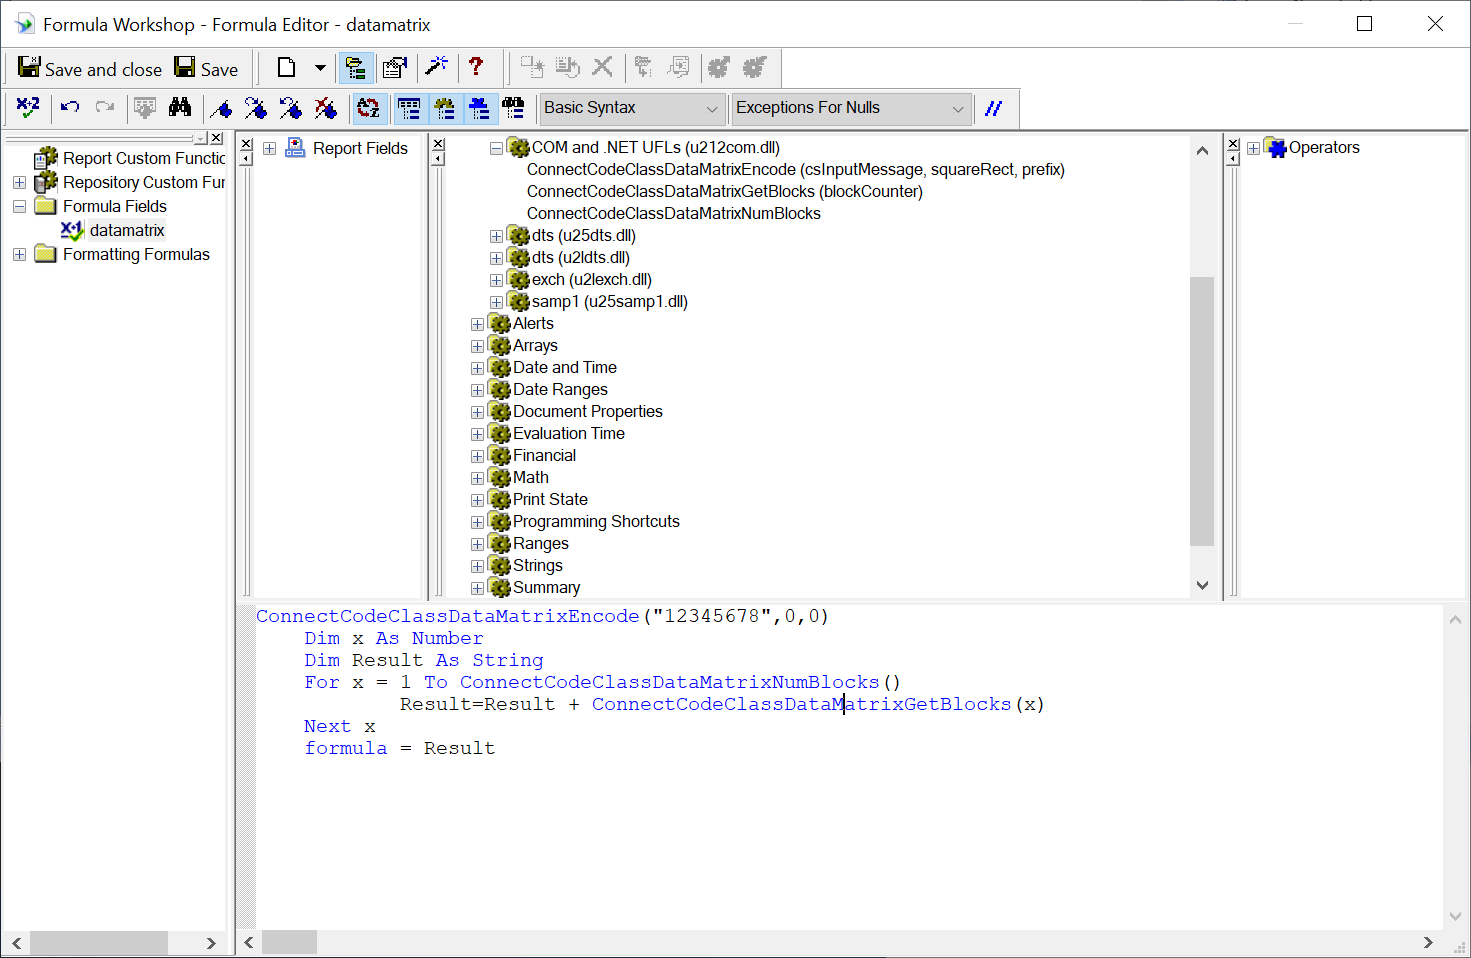Select the Document Properties category
Image resolution: width=1471 pixels, height=958 pixels.
coord(588,411)
